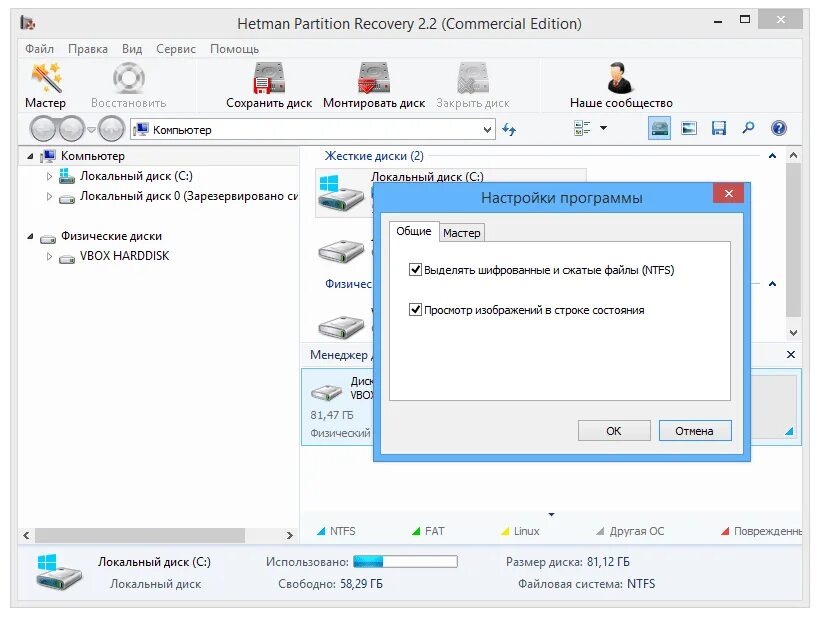Viewport: 835px width, 633px height.
Task: Confirm settings with OK button
Action: pyautogui.click(x=613, y=431)
